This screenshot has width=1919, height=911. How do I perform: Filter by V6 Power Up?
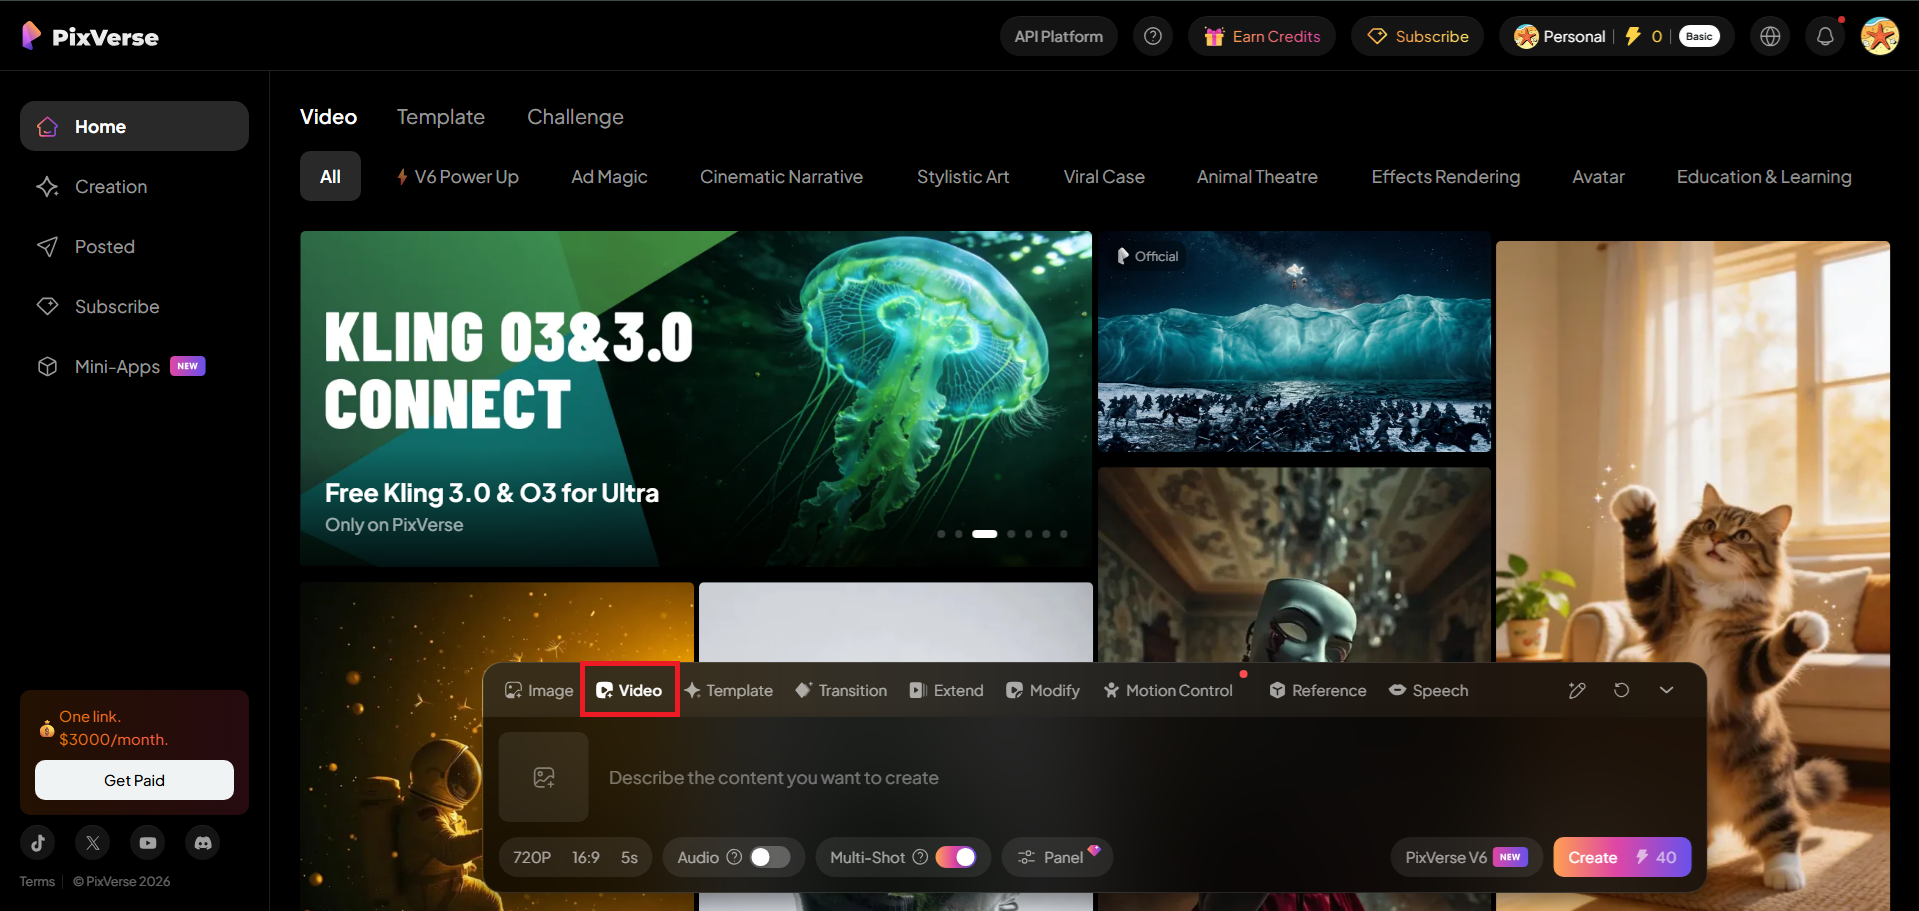coord(457,176)
